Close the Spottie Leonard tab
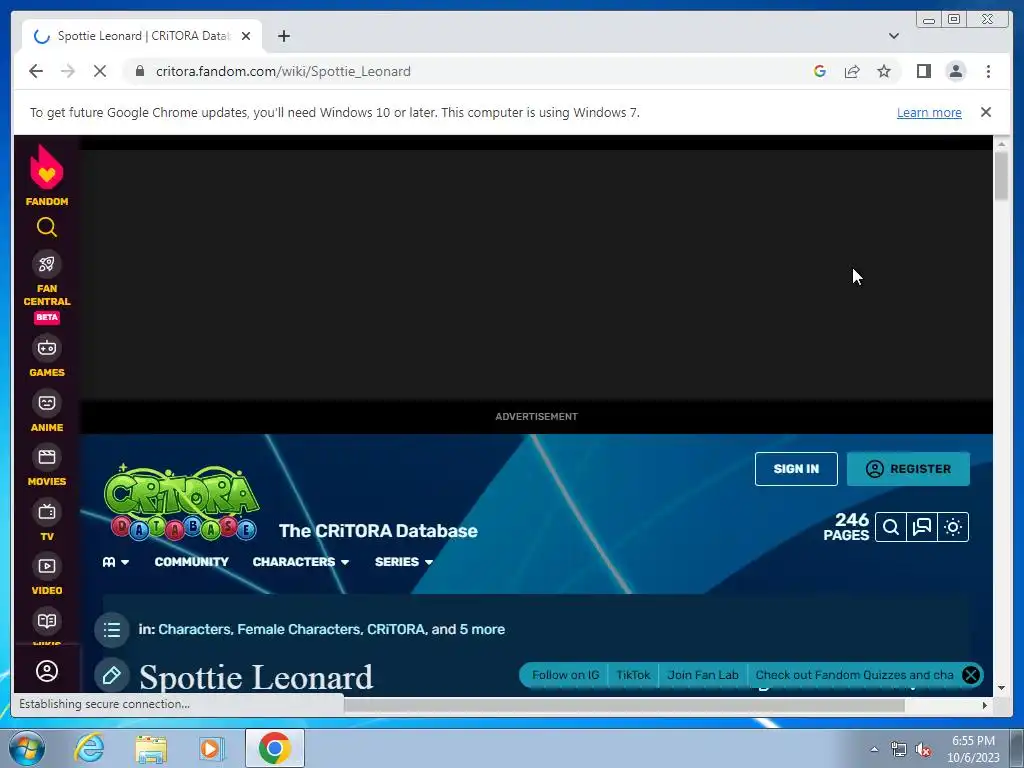Image resolution: width=1024 pixels, height=768 pixels. click(x=246, y=36)
